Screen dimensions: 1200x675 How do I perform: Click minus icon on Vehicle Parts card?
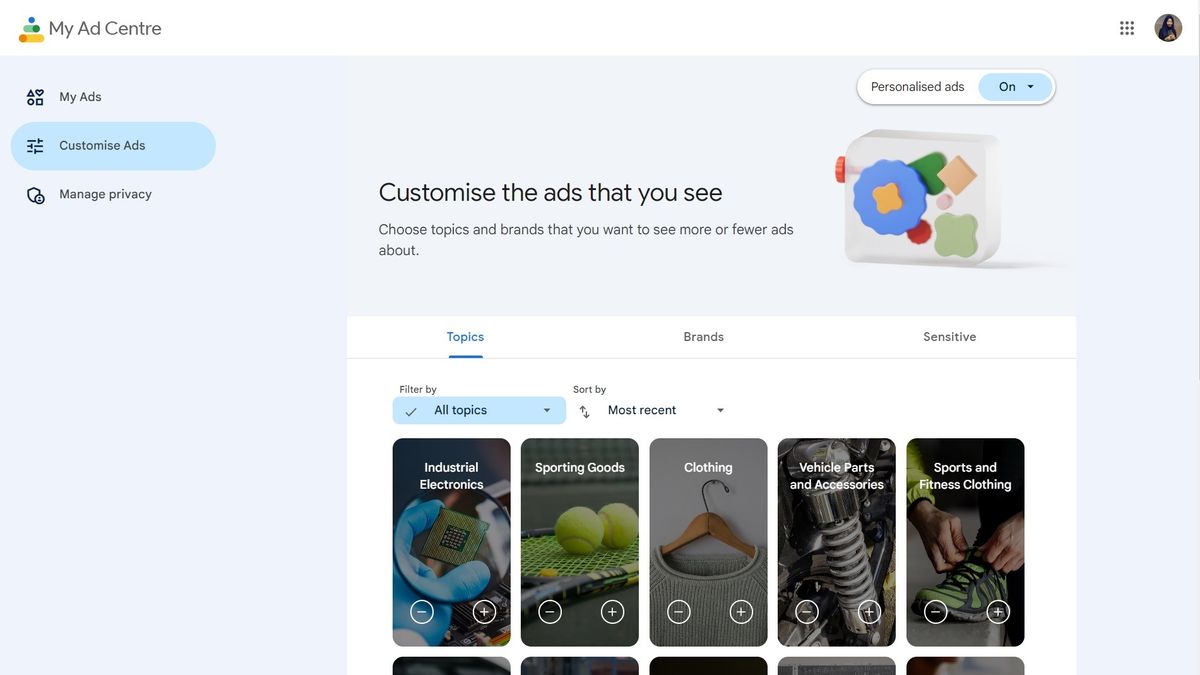point(807,611)
